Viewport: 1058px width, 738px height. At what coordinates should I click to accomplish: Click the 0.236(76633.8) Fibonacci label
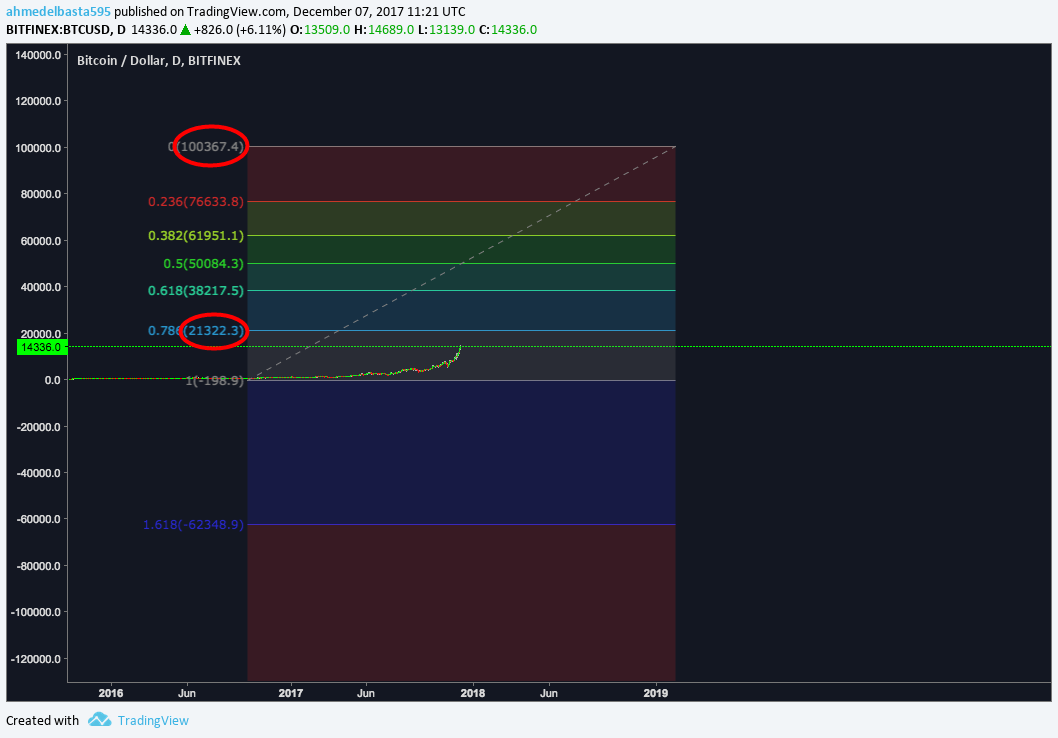pyautogui.click(x=196, y=202)
